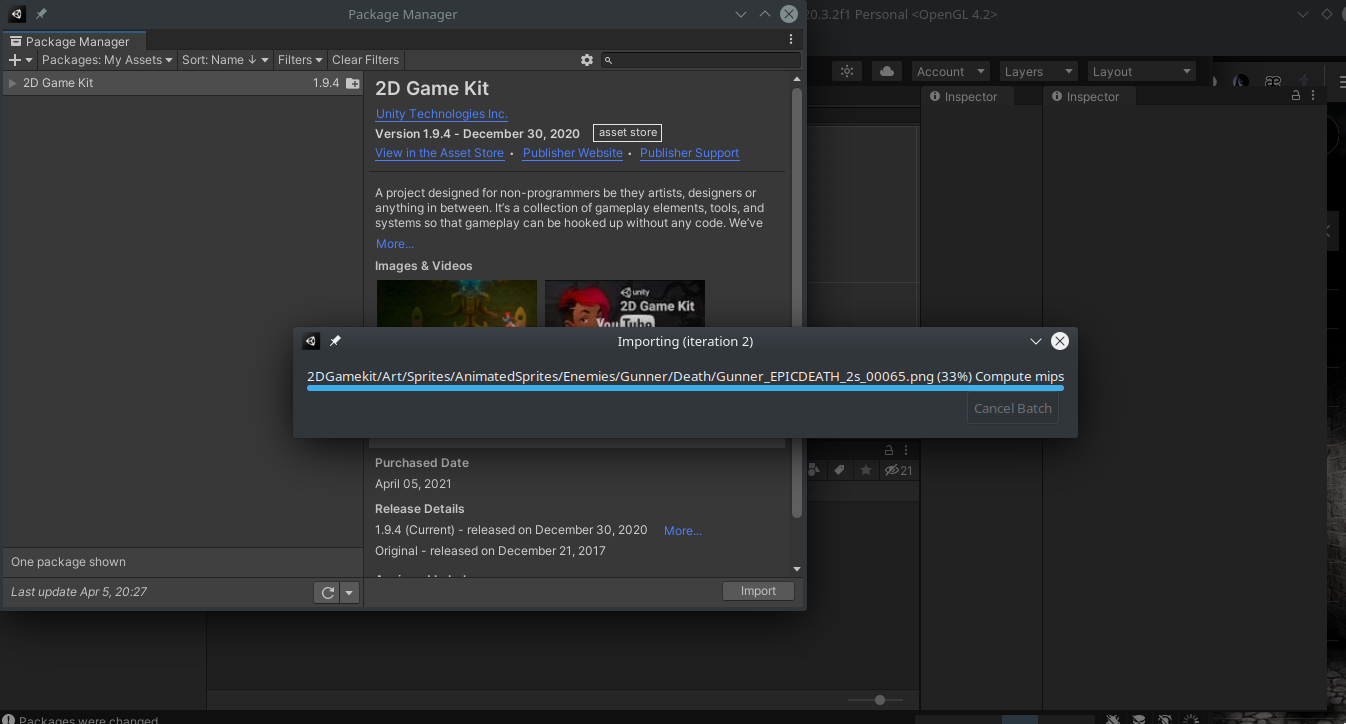Click the favorites star icon in Project panel
The width and height of the screenshot is (1346, 724).
pos(866,470)
